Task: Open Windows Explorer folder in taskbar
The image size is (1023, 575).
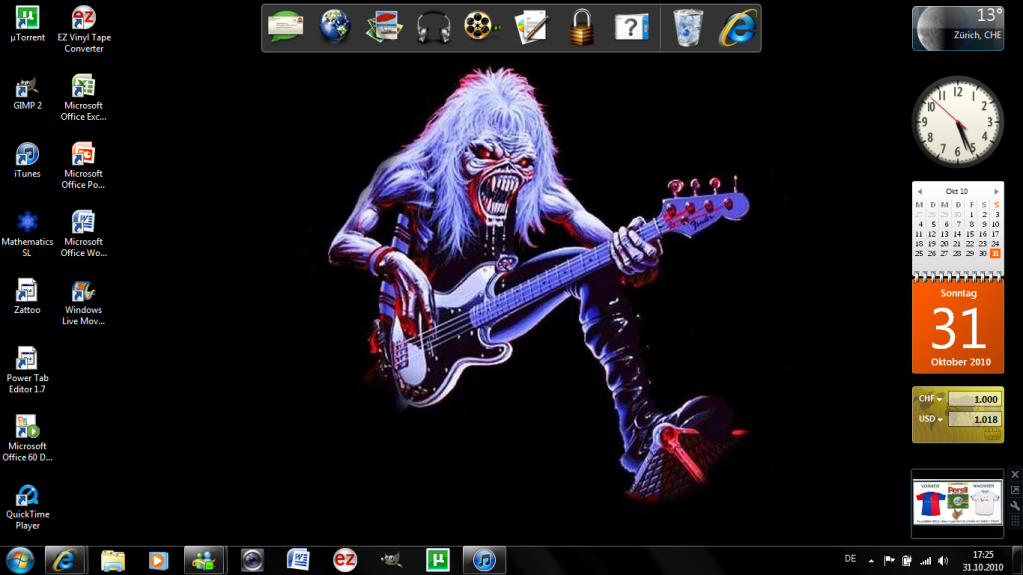Action: (112, 561)
